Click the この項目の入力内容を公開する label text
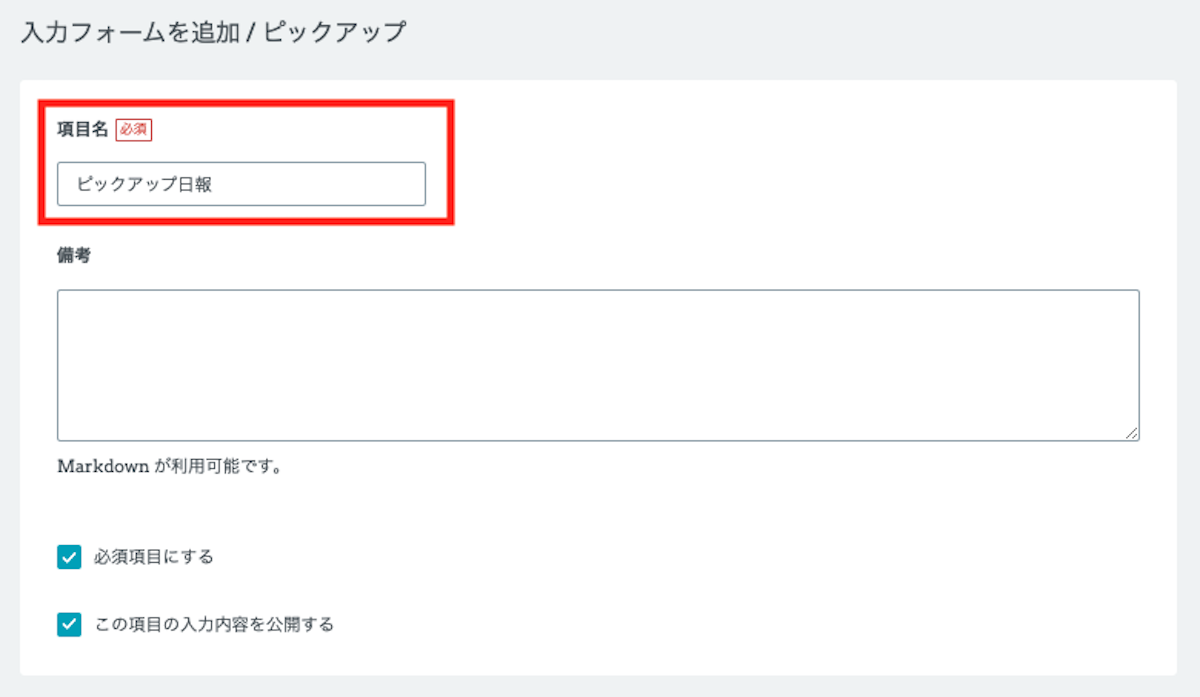Image resolution: width=1200 pixels, height=697 pixels. pyautogui.click(x=214, y=625)
